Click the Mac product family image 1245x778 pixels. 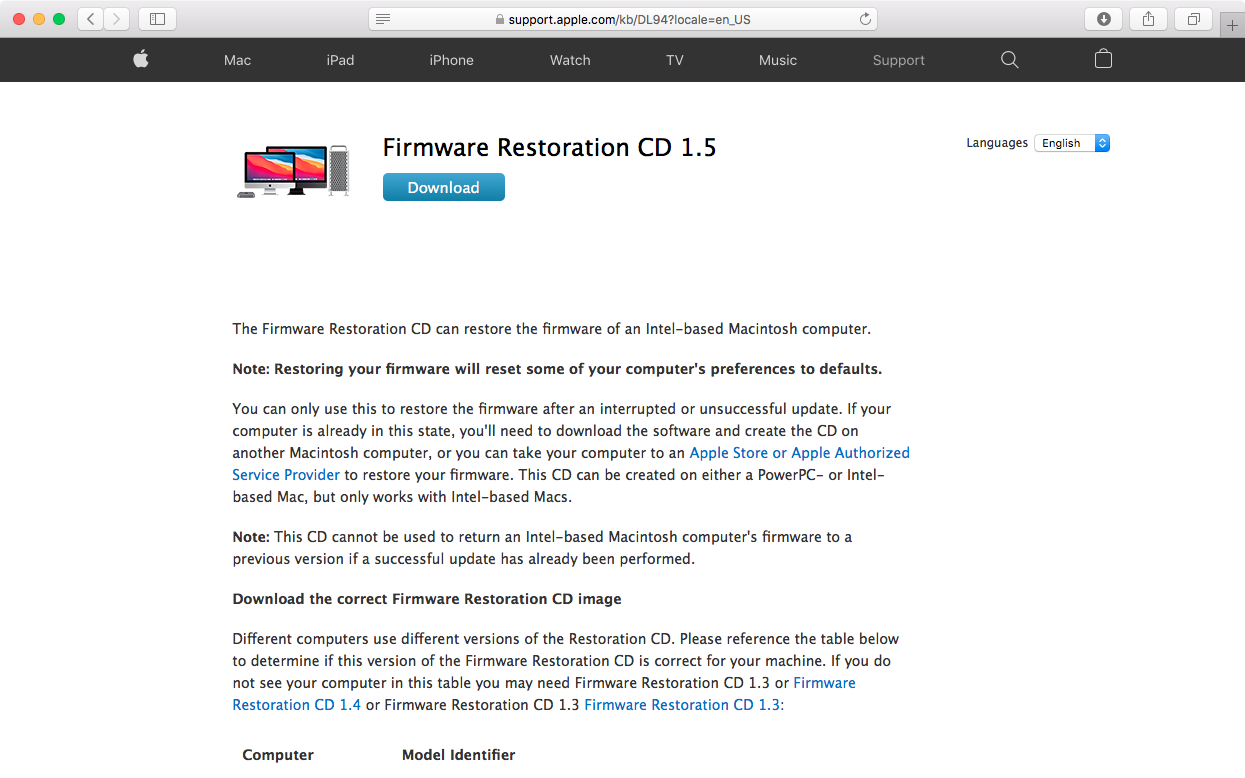(294, 171)
